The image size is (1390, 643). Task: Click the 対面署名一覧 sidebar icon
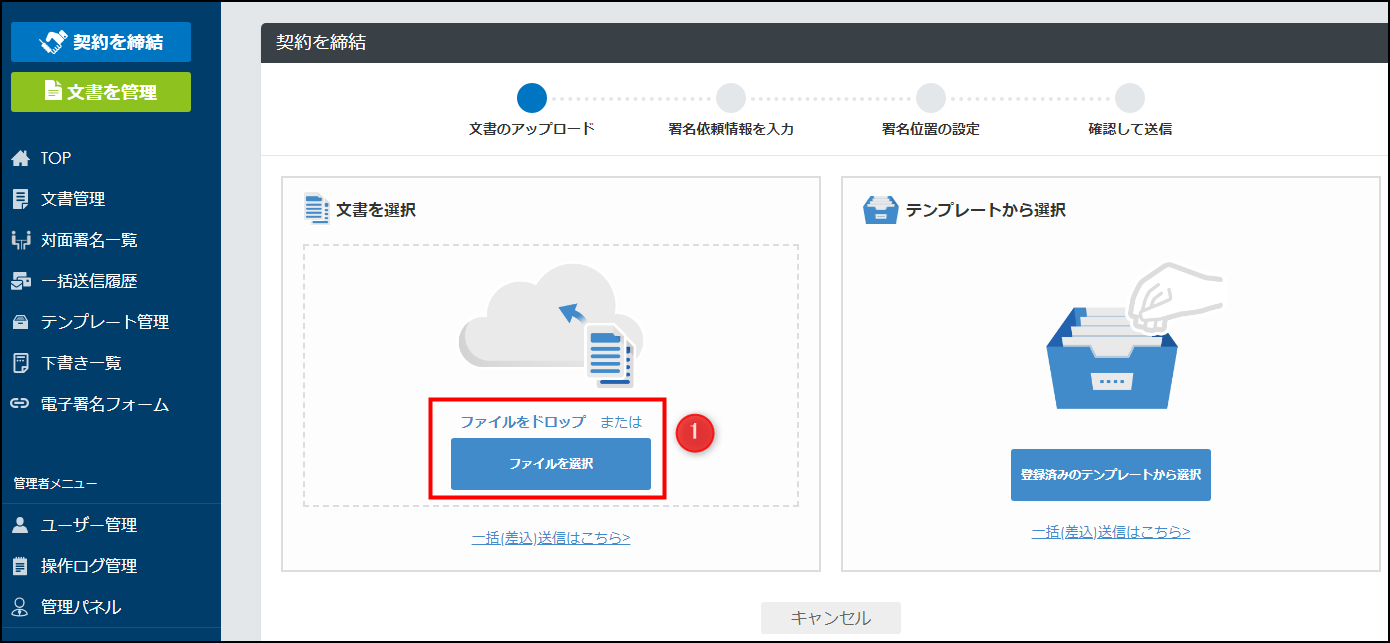click(20, 240)
